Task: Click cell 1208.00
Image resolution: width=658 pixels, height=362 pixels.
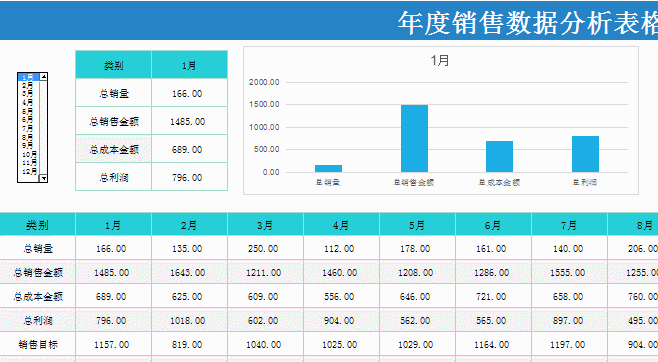Action: [x=417, y=272]
